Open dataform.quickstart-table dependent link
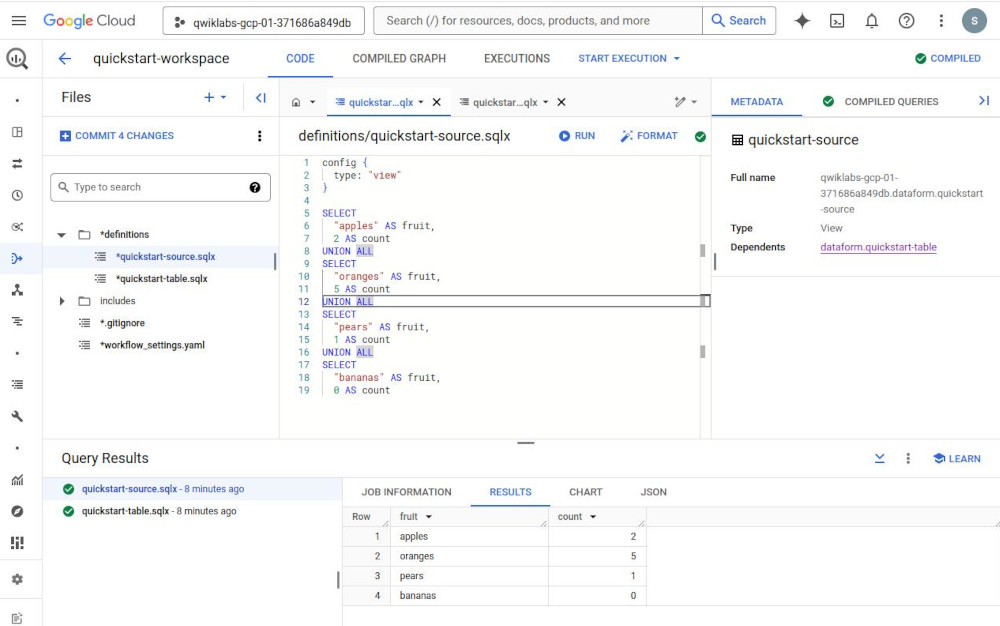The width and height of the screenshot is (1000, 626). coord(878,247)
